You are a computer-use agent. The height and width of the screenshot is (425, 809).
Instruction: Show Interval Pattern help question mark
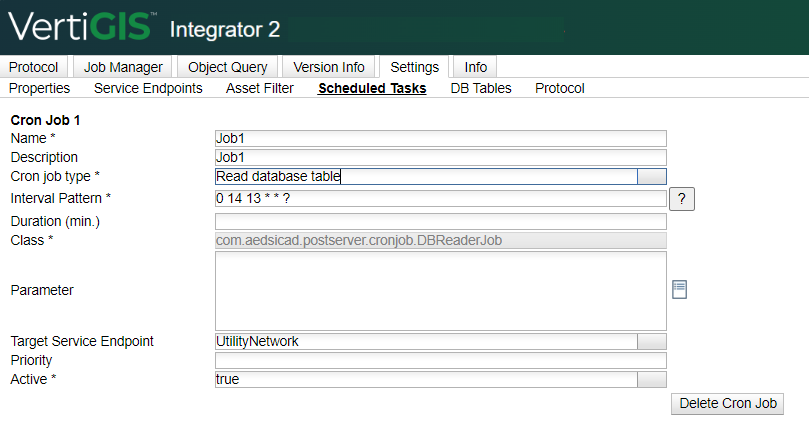(682, 199)
